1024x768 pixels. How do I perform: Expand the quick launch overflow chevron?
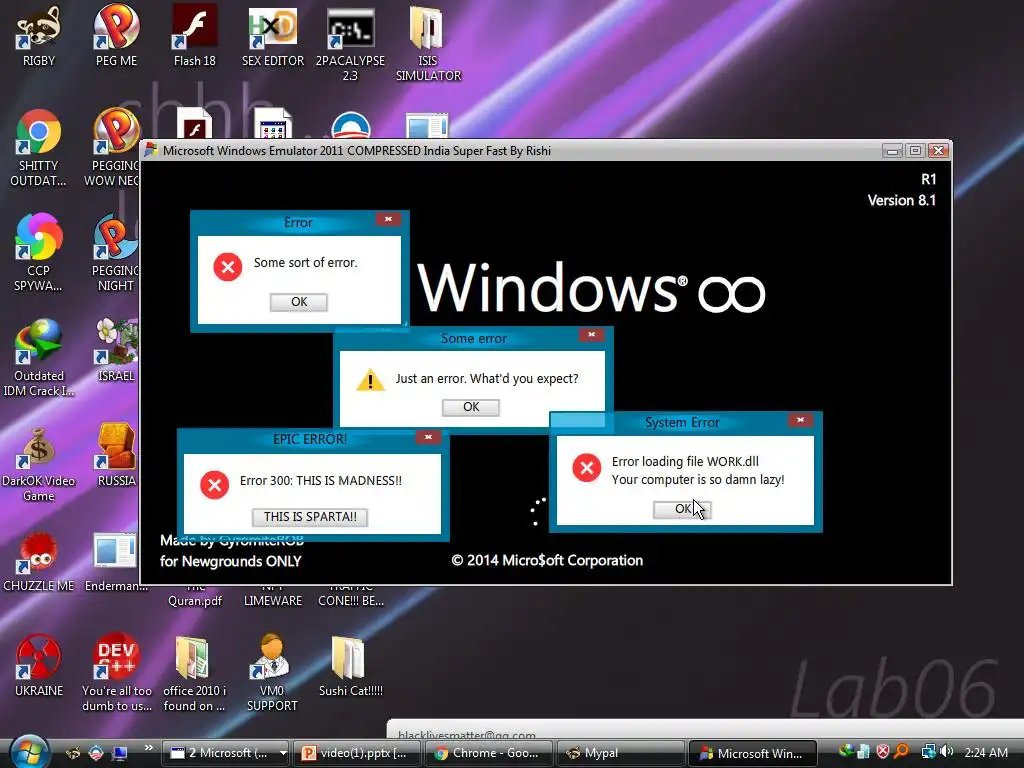tap(148, 748)
